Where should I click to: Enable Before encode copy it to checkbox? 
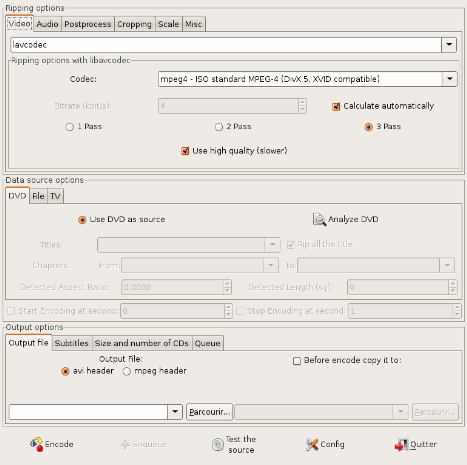coord(297,361)
